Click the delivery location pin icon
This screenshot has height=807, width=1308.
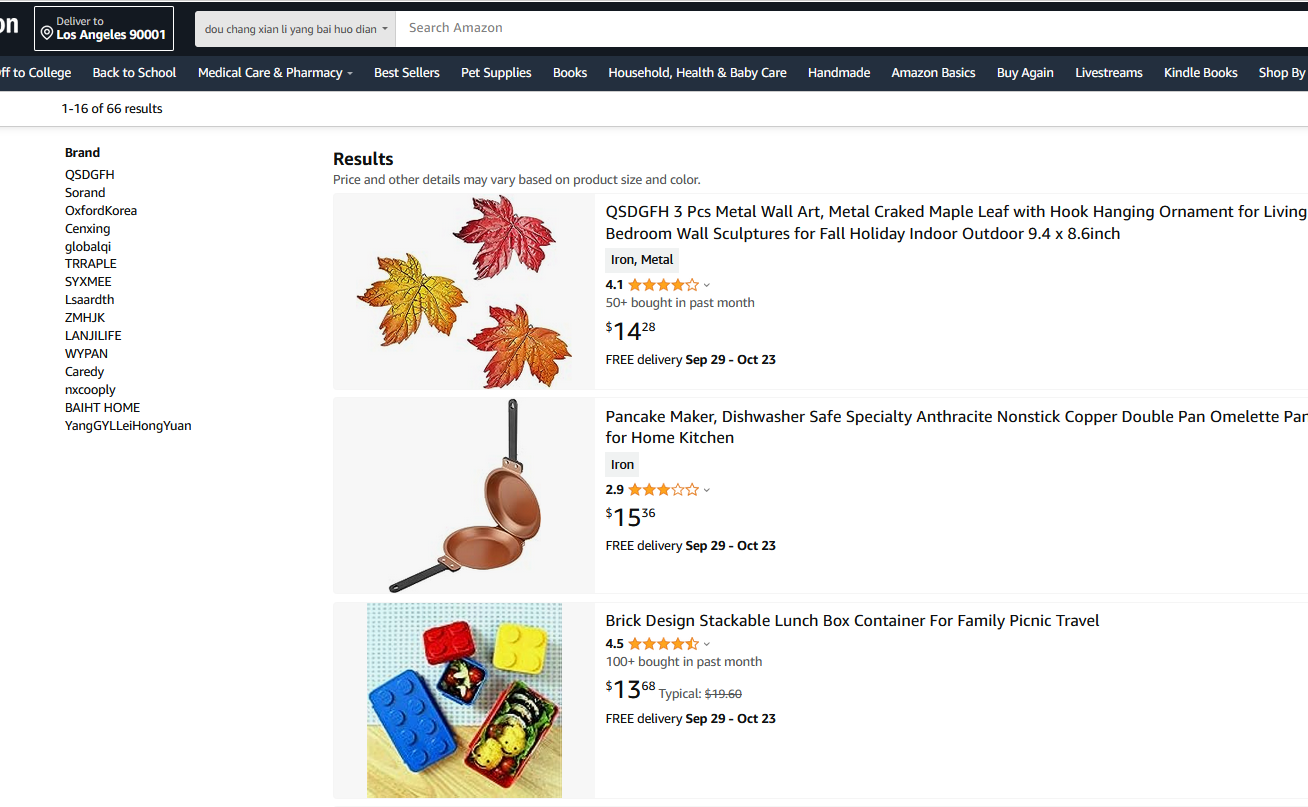click(x=47, y=34)
